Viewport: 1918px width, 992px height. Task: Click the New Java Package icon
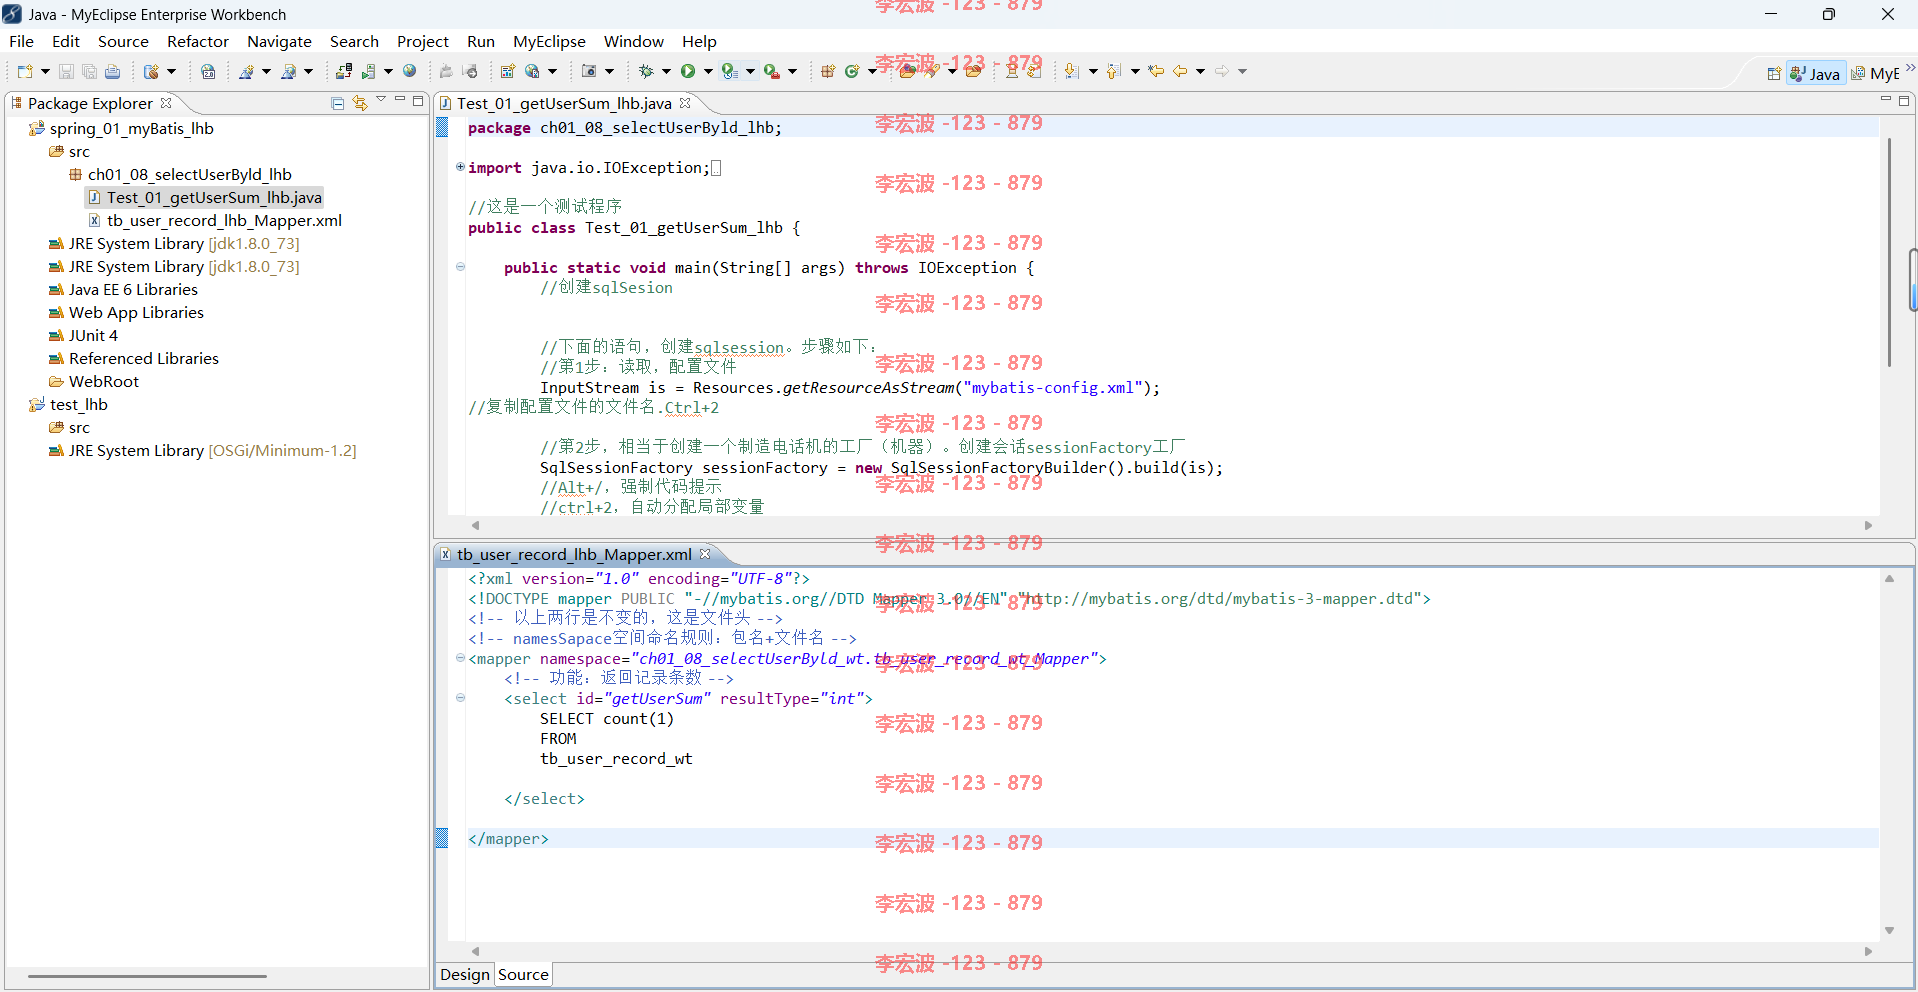828,71
